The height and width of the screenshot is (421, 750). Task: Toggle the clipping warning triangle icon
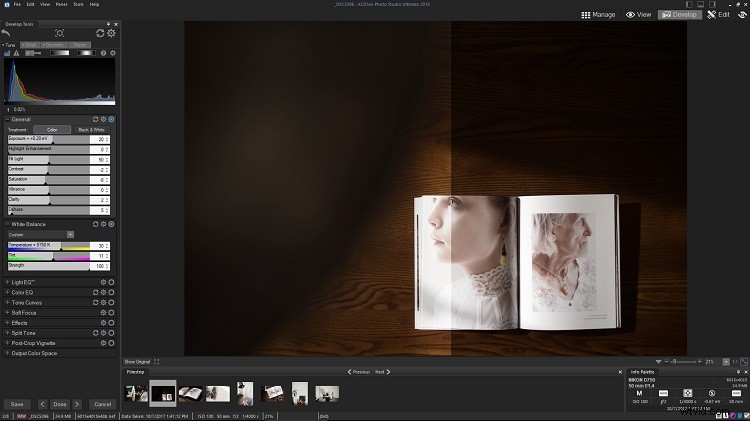click(x=16, y=53)
